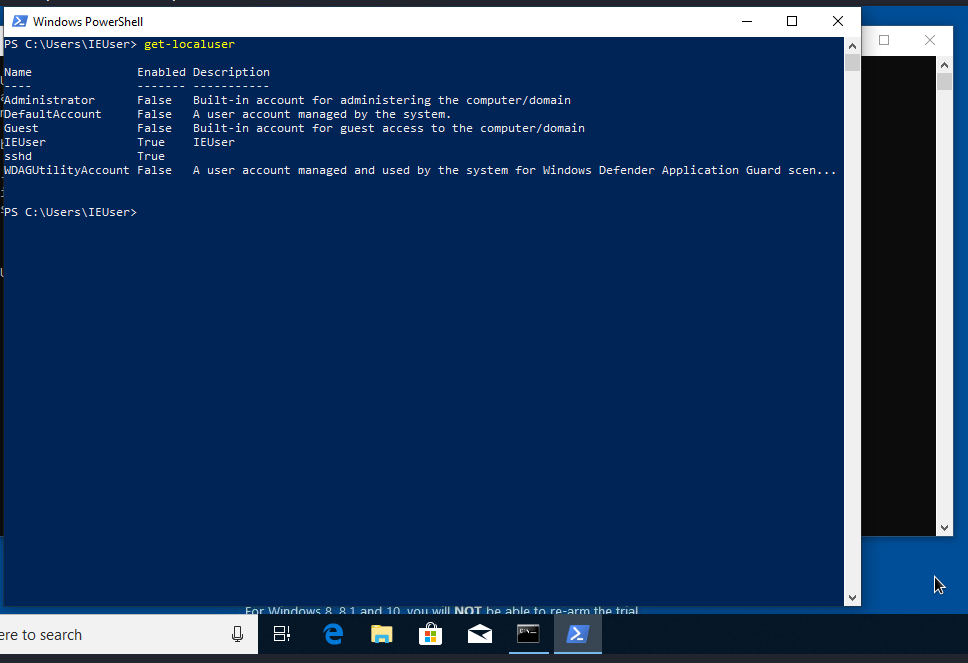Click the PowerShell scrollbar thumb
968x663 pixels.
(x=853, y=62)
